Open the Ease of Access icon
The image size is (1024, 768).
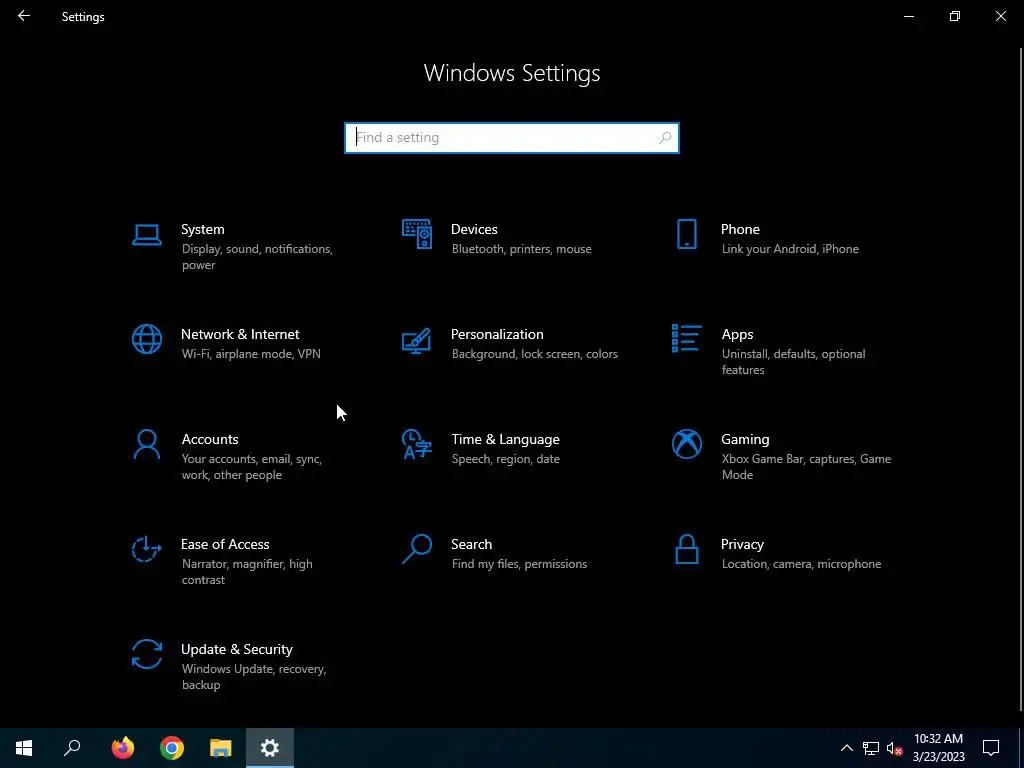(146, 549)
